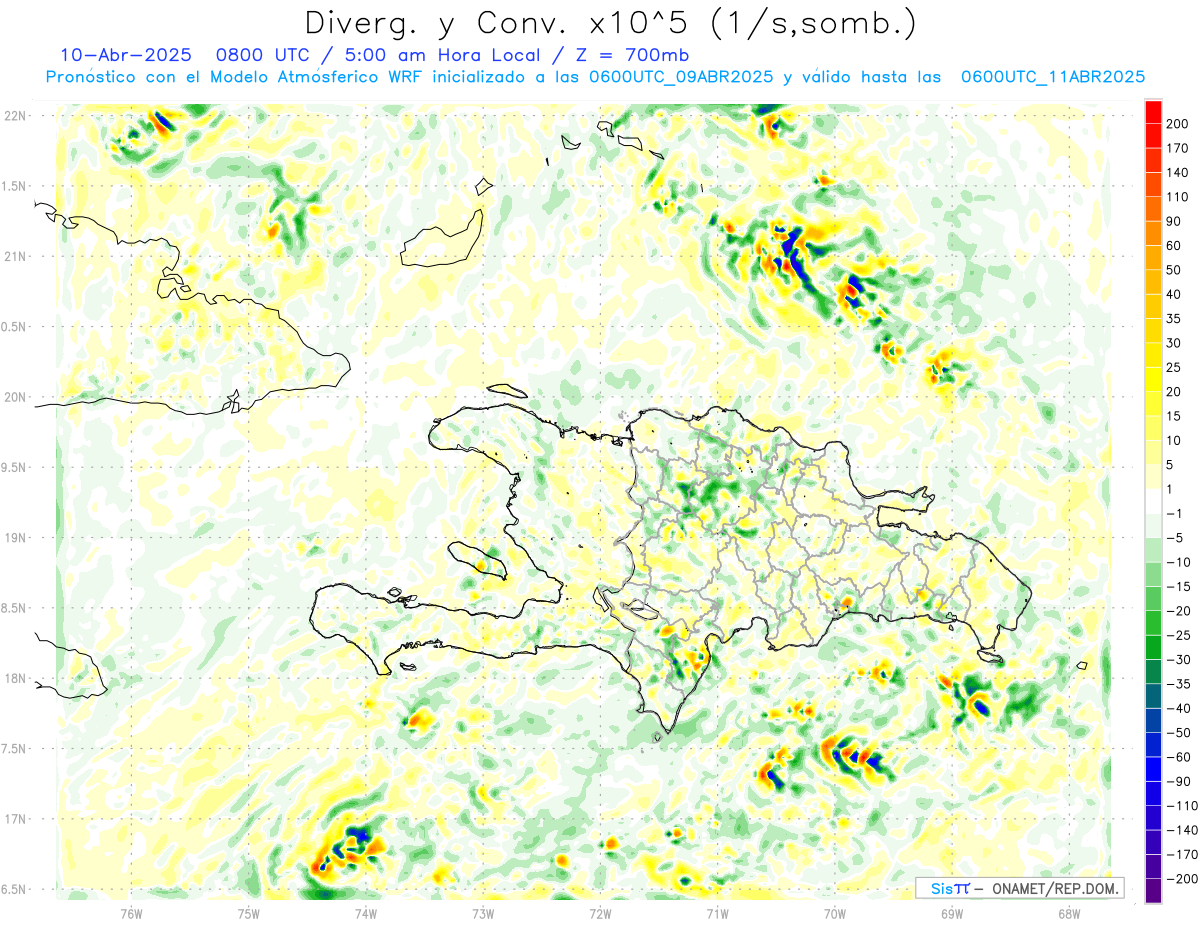Viewport: 1200px width, 927px height.
Task: Click the '70W' longitude label
Action: pyautogui.click(x=835, y=913)
